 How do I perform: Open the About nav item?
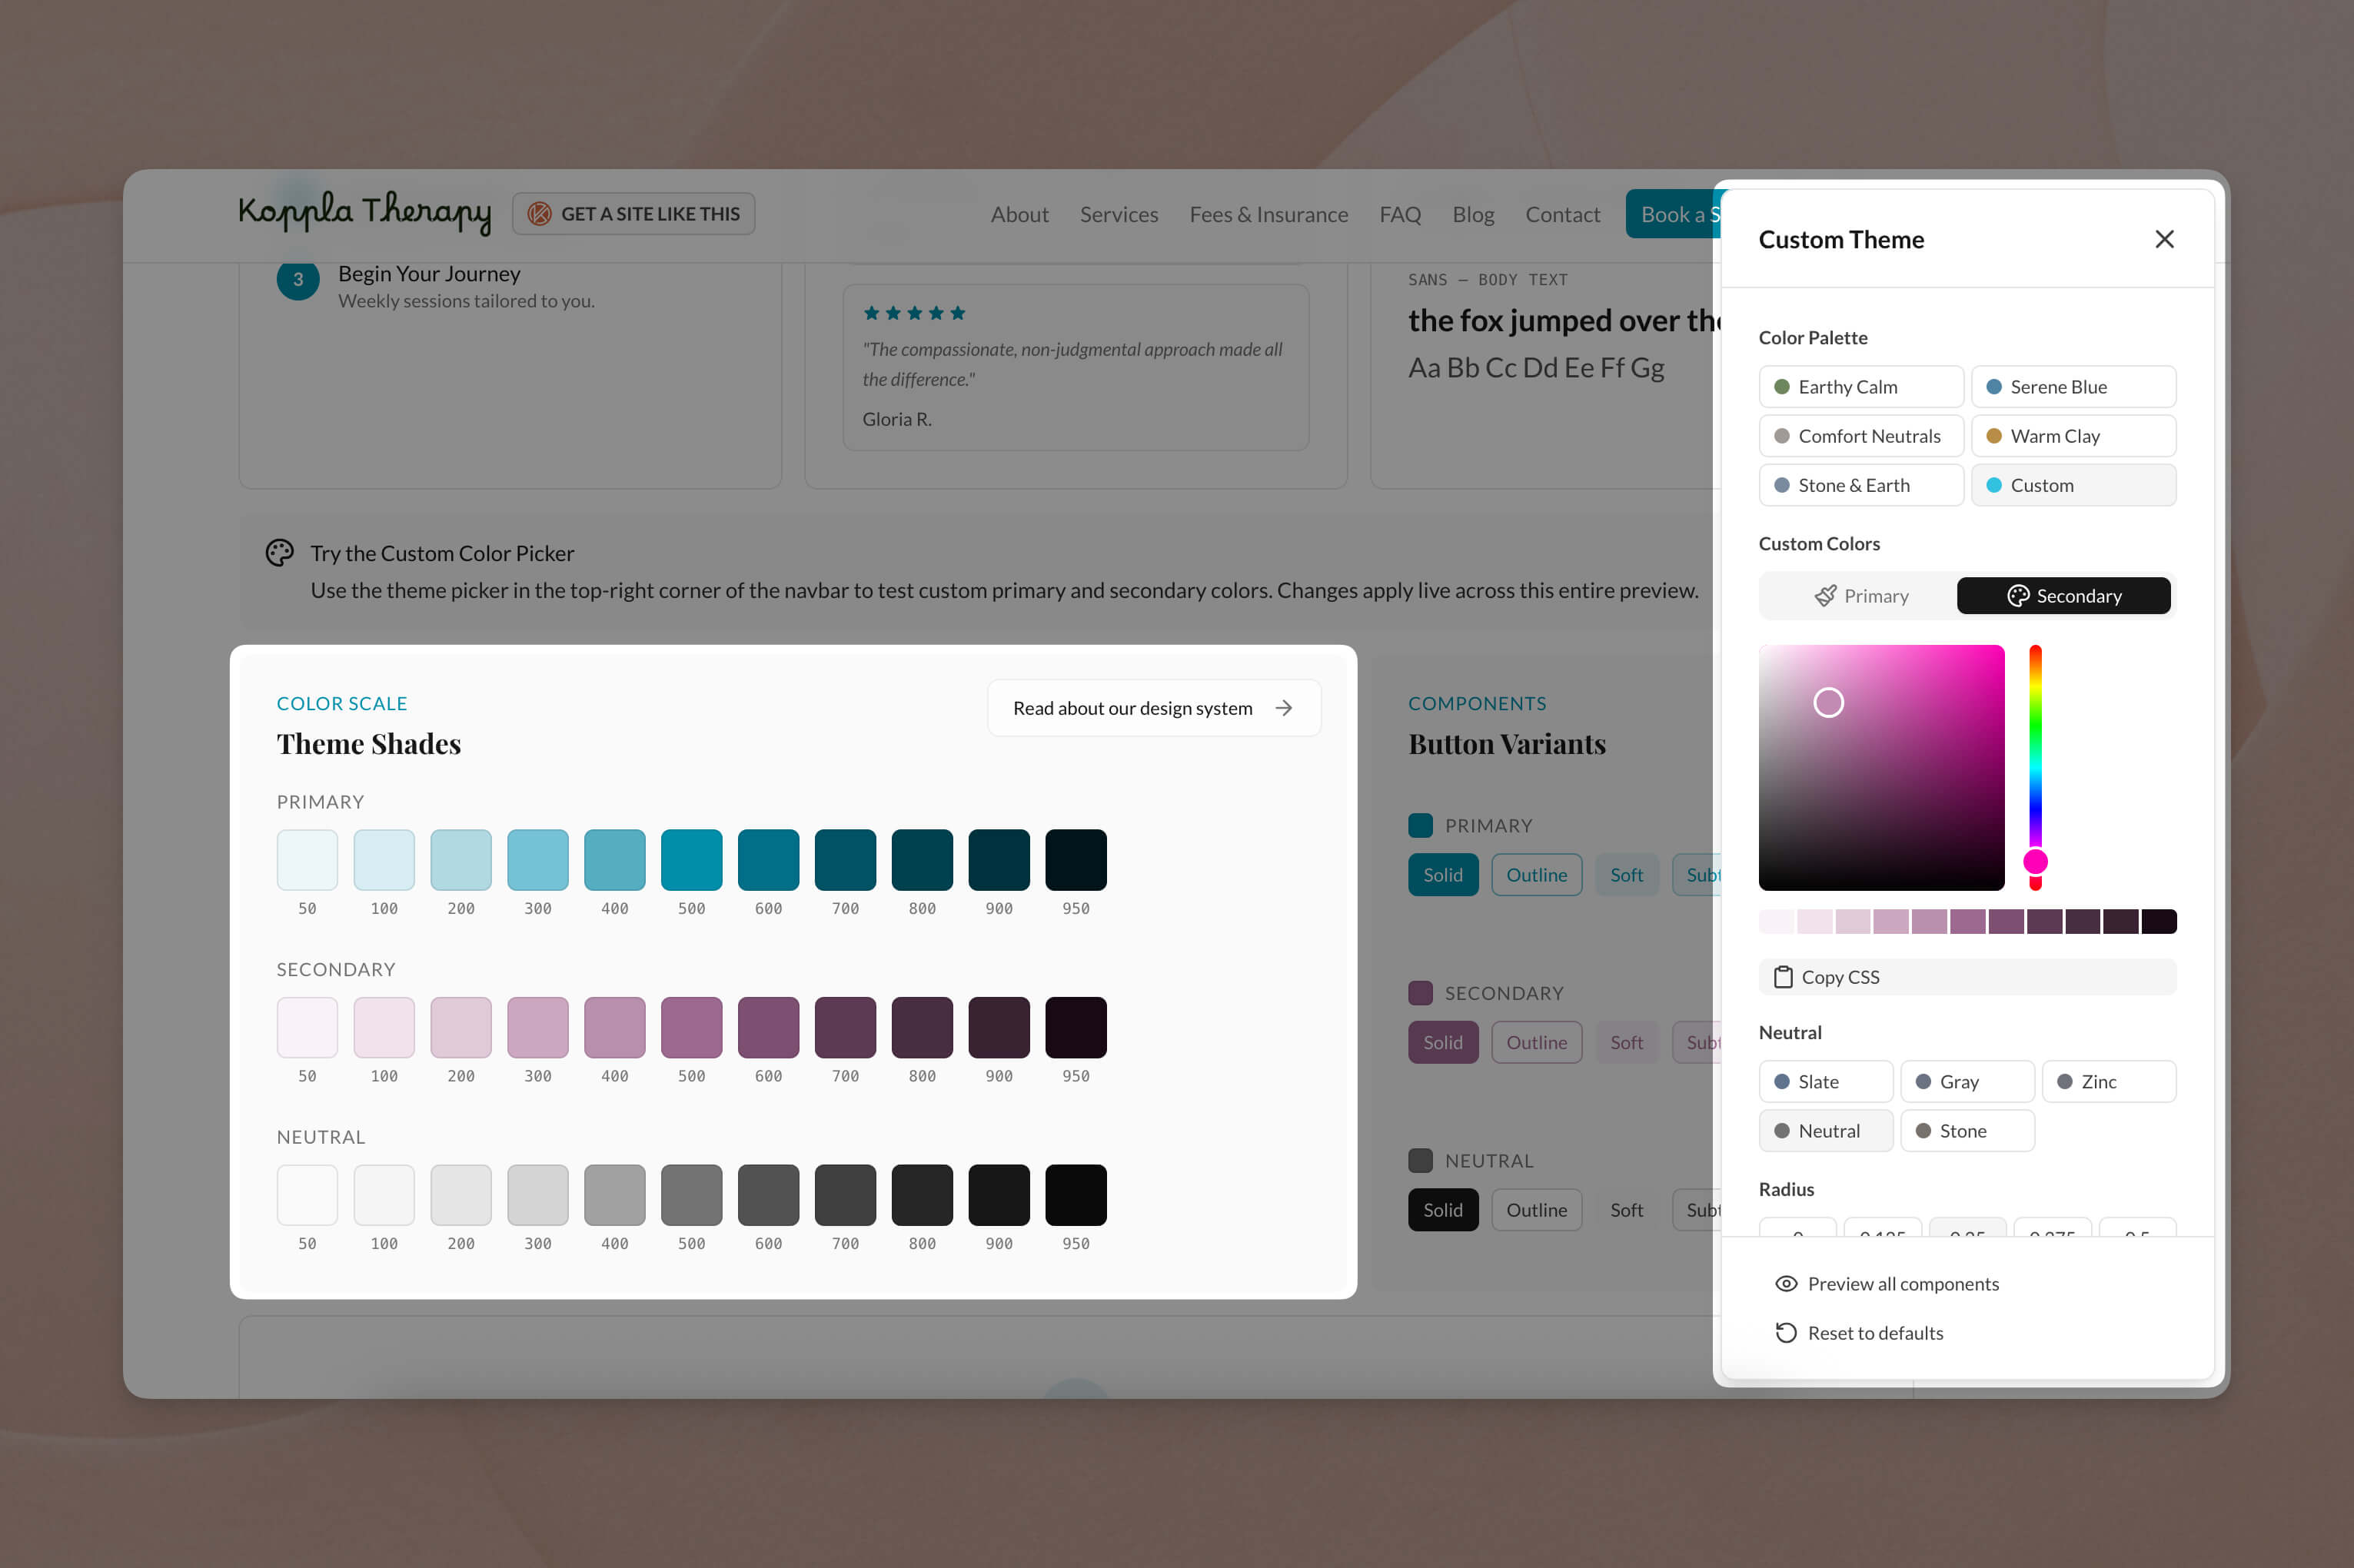(1019, 214)
